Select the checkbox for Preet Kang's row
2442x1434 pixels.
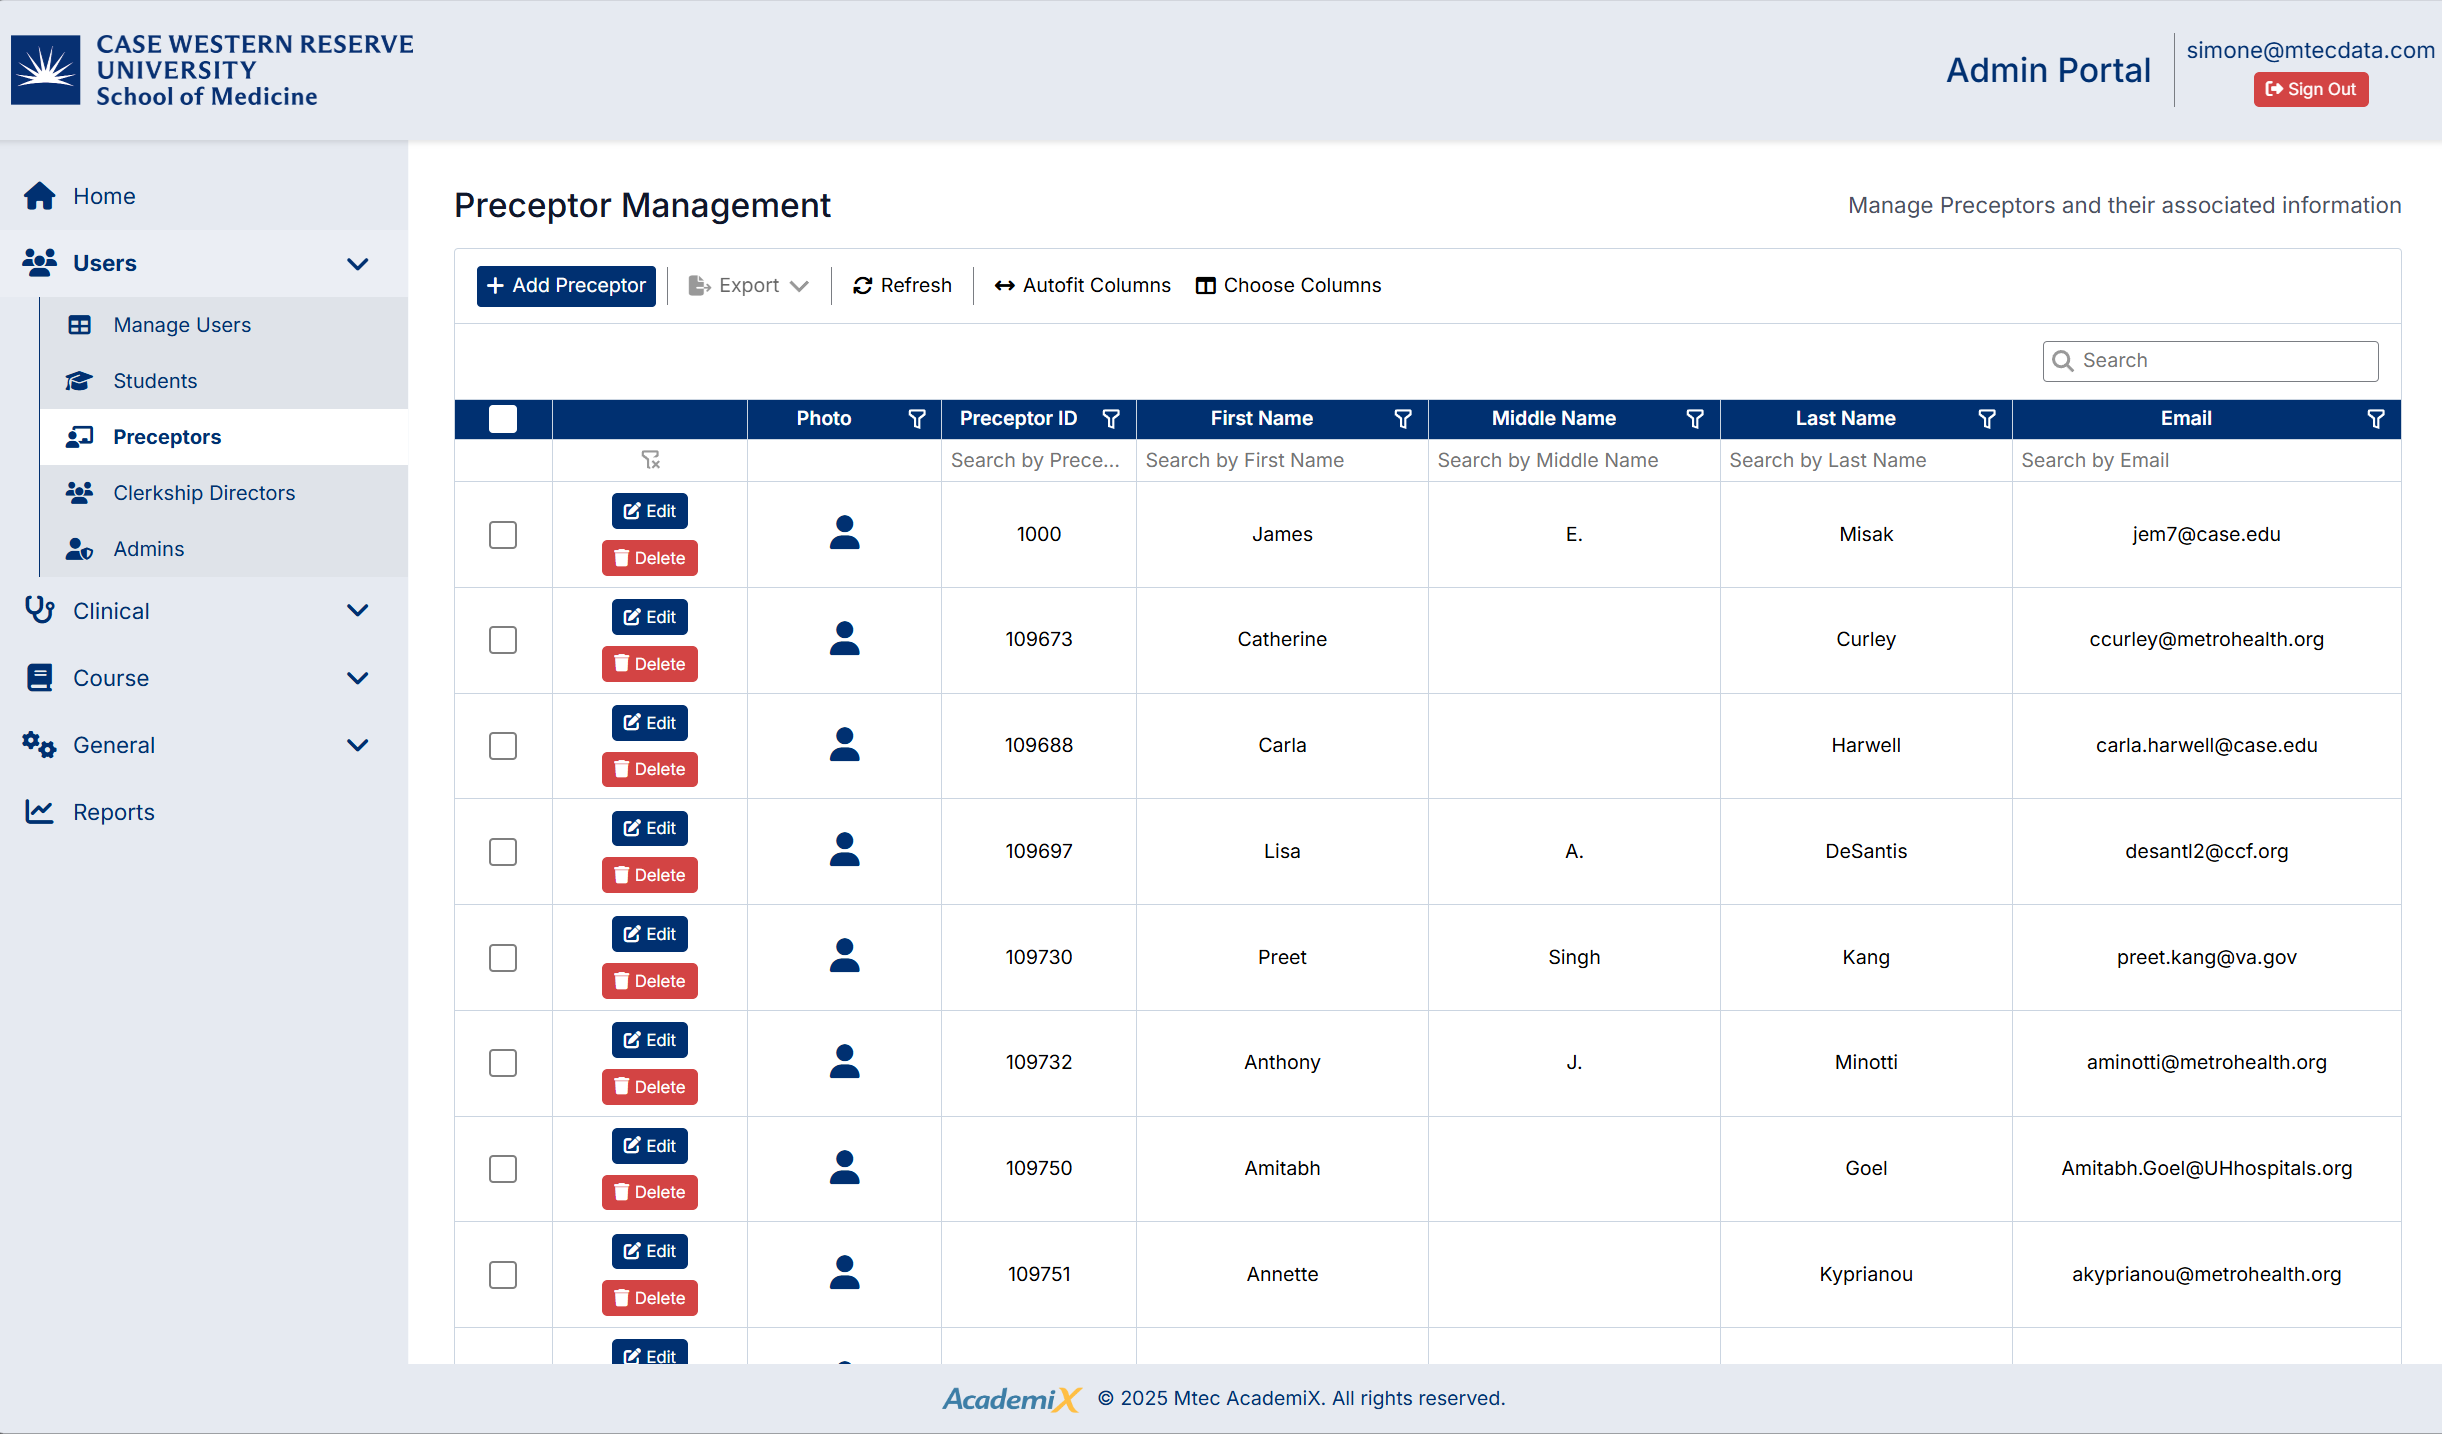click(503, 958)
